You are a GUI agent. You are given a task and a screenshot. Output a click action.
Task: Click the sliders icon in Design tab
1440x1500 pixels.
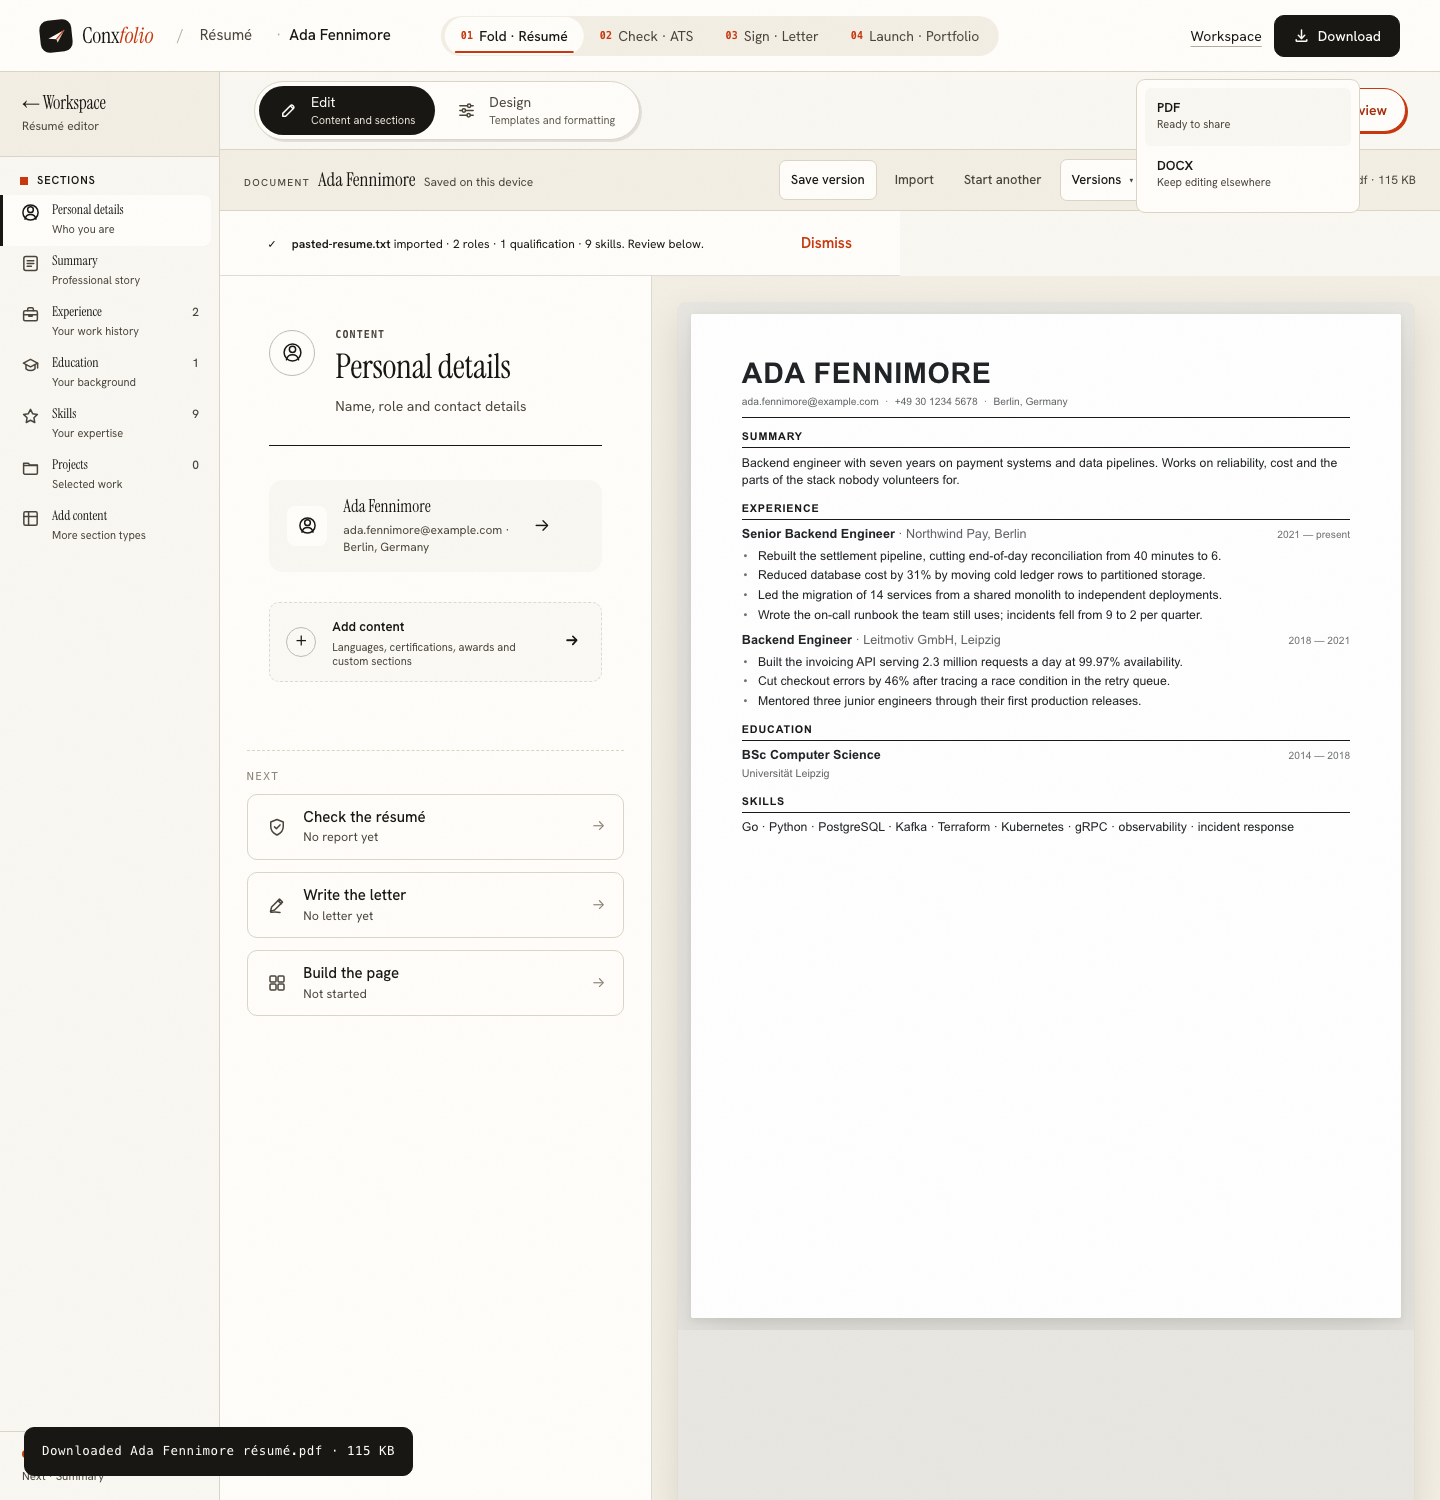tap(466, 111)
